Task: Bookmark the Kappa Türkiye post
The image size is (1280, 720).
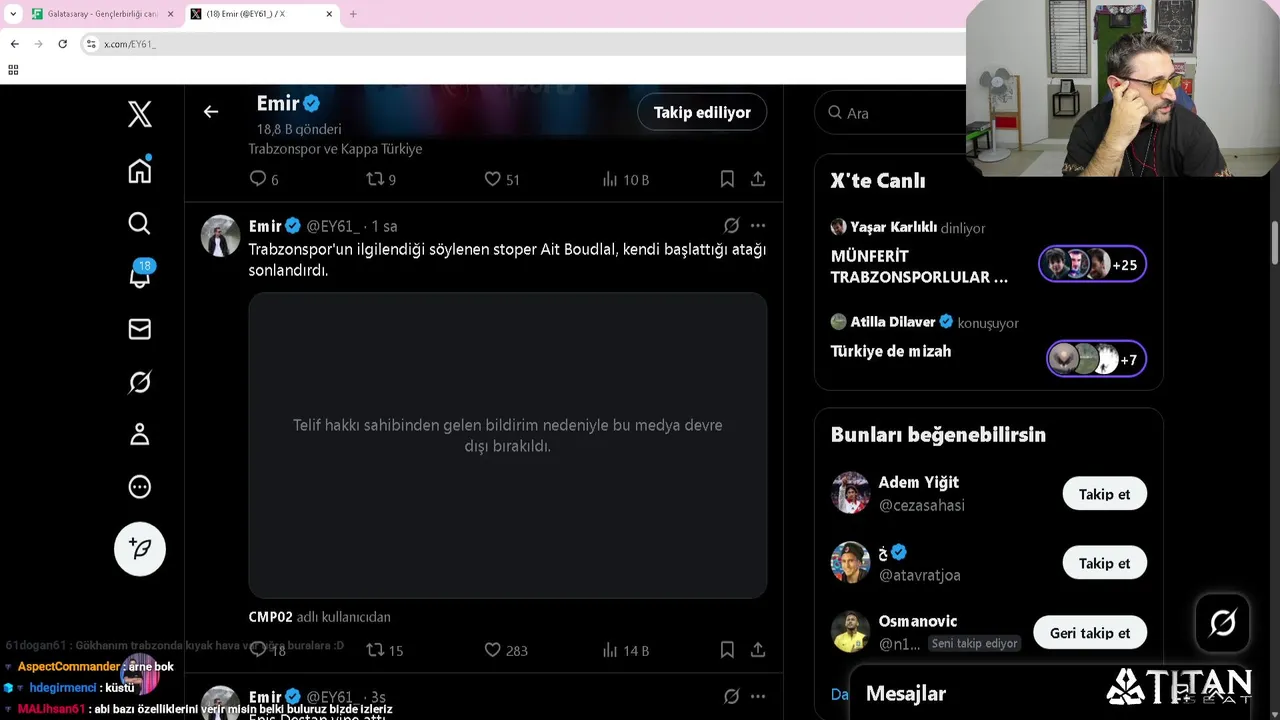Action: pos(727,179)
